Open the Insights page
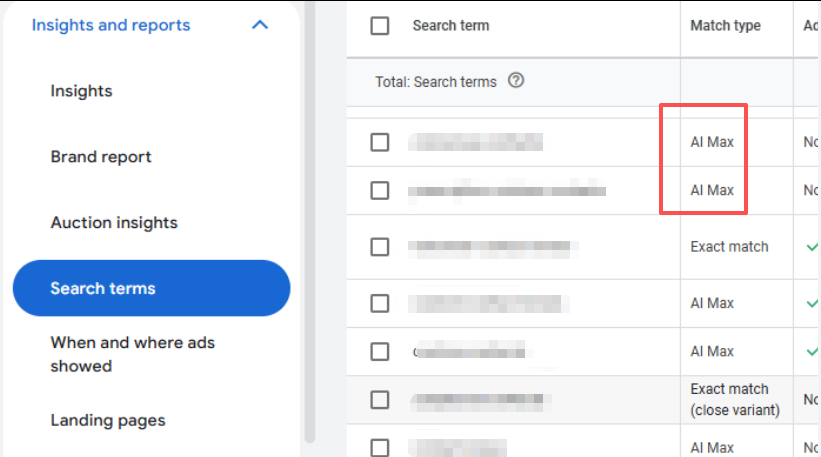 [x=81, y=91]
